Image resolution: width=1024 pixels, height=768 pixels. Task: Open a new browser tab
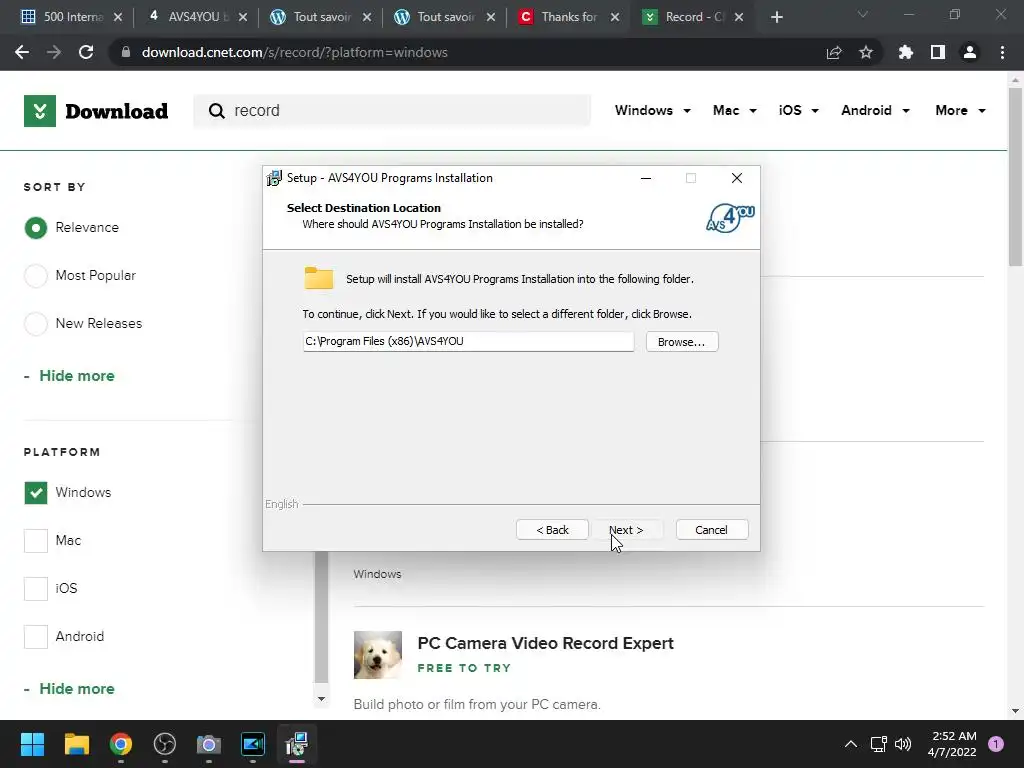click(x=776, y=17)
